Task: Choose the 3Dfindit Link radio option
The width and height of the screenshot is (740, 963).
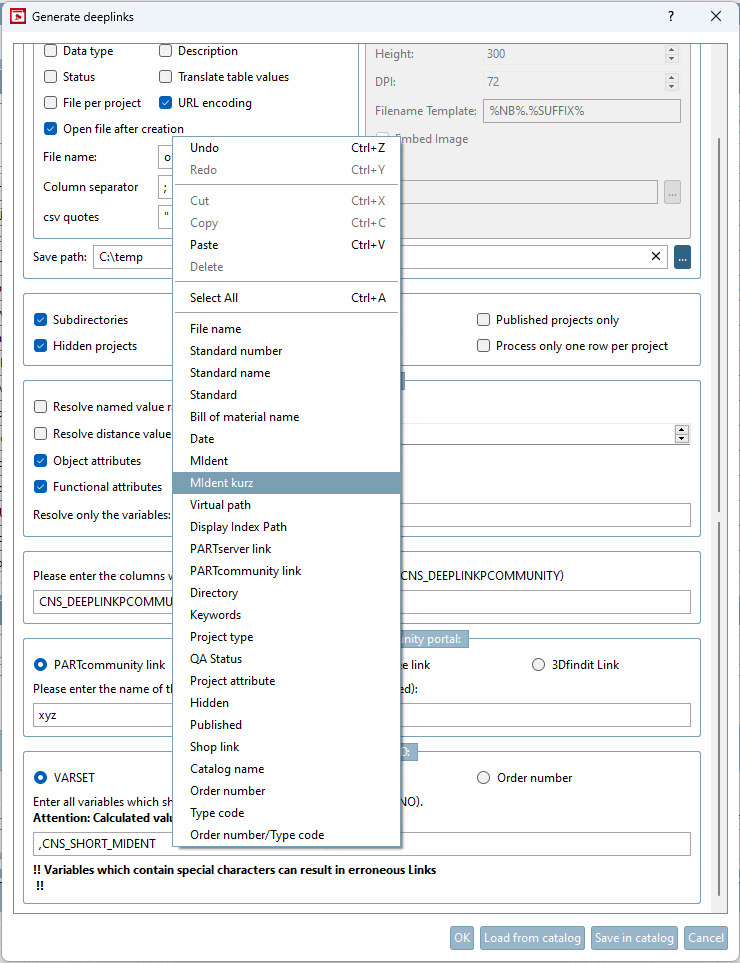Action: 539,665
